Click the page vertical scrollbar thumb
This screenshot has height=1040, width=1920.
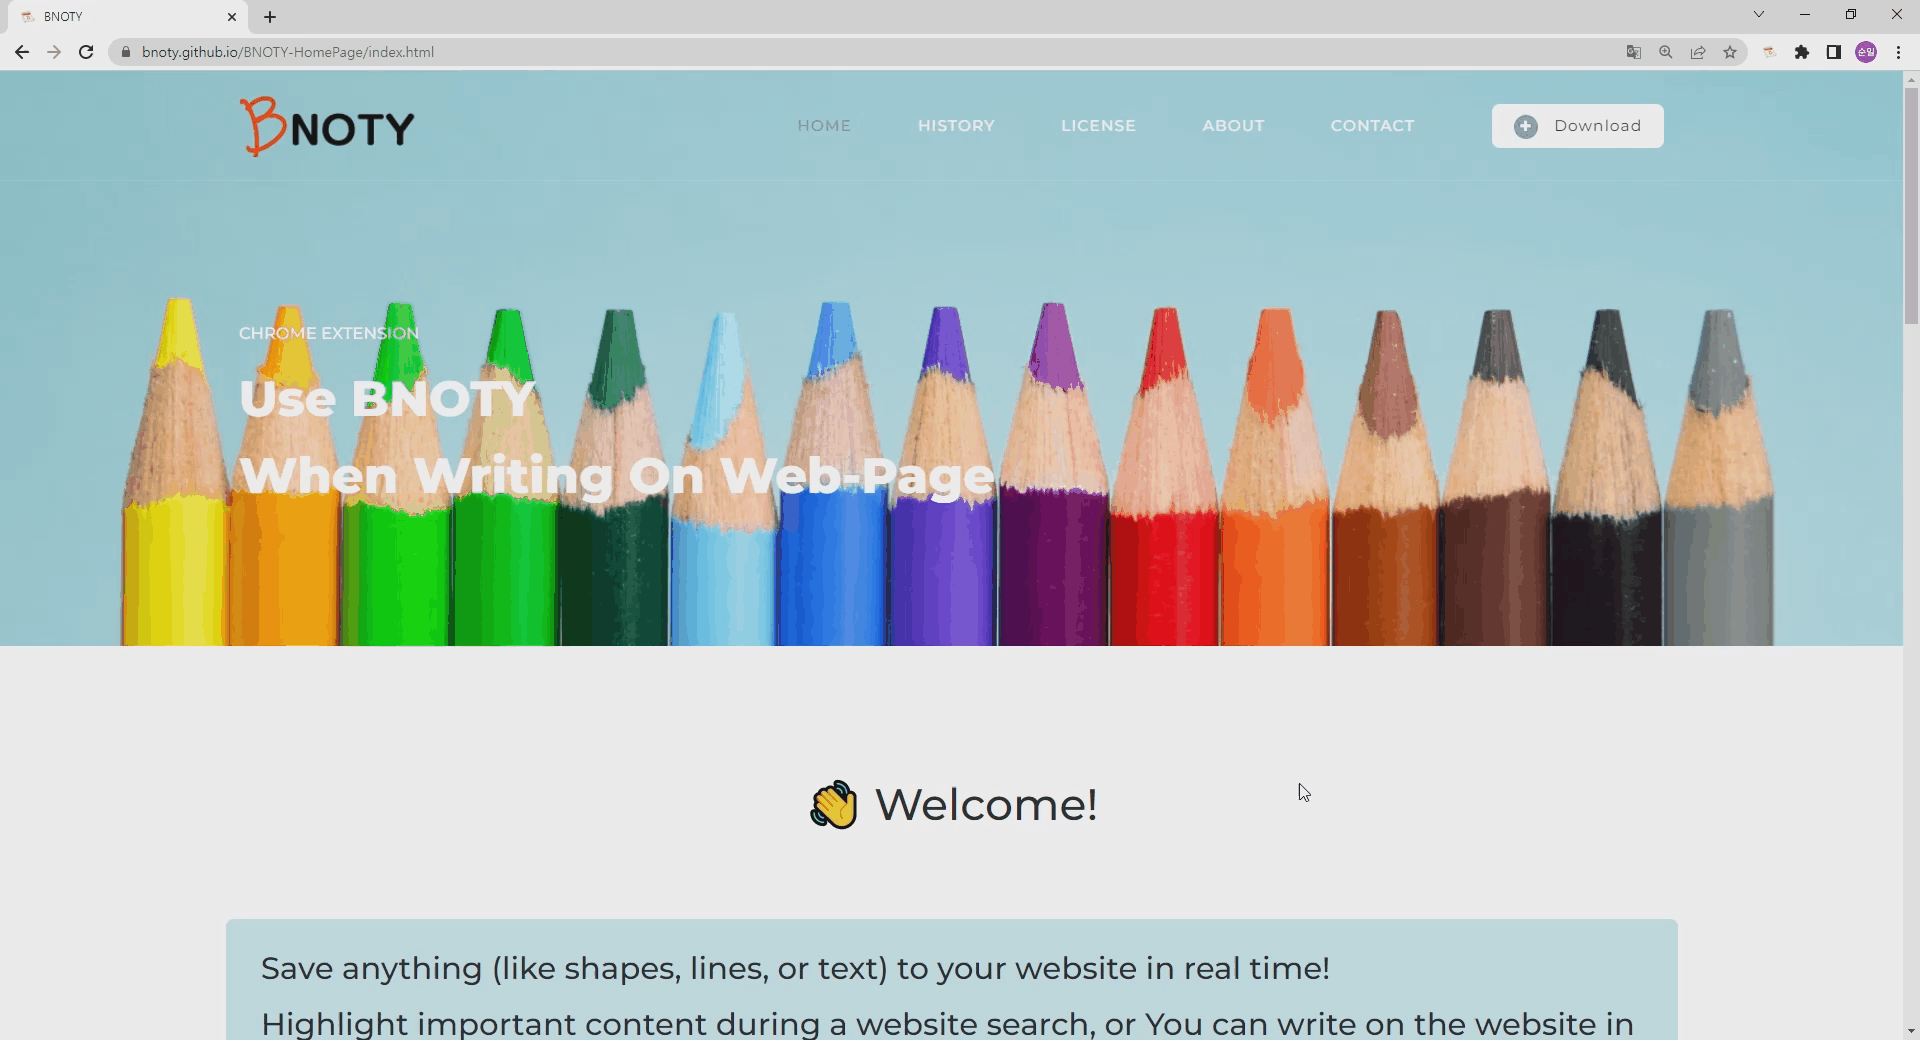click(1911, 206)
